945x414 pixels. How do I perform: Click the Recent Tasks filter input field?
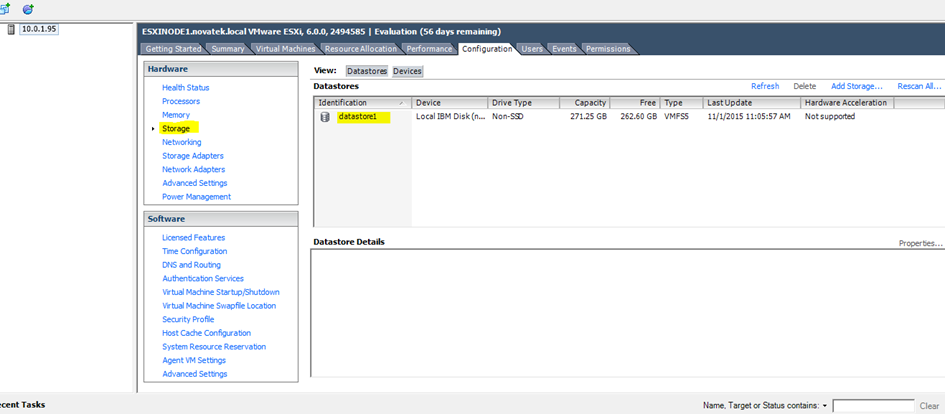click(x=873, y=406)
